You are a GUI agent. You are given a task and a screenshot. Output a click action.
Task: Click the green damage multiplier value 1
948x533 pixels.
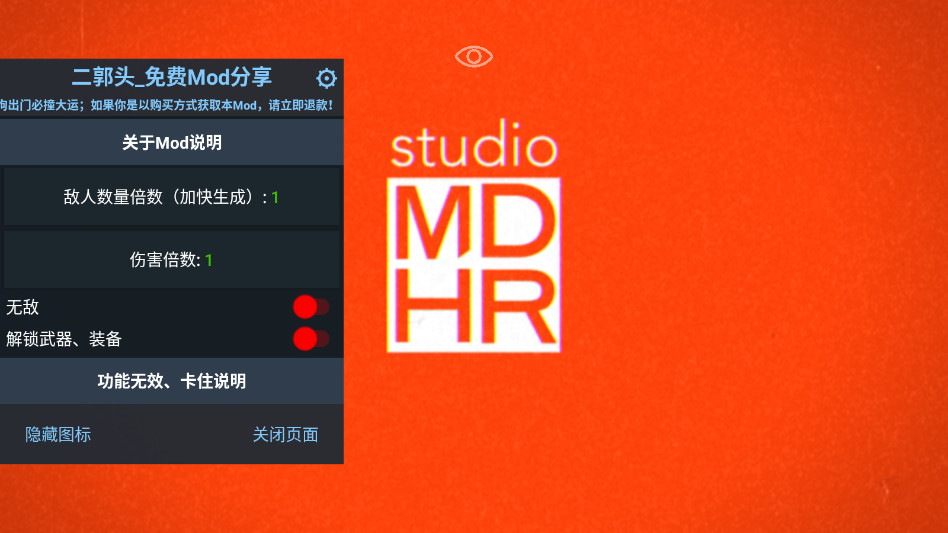click(x=209, y=261)
